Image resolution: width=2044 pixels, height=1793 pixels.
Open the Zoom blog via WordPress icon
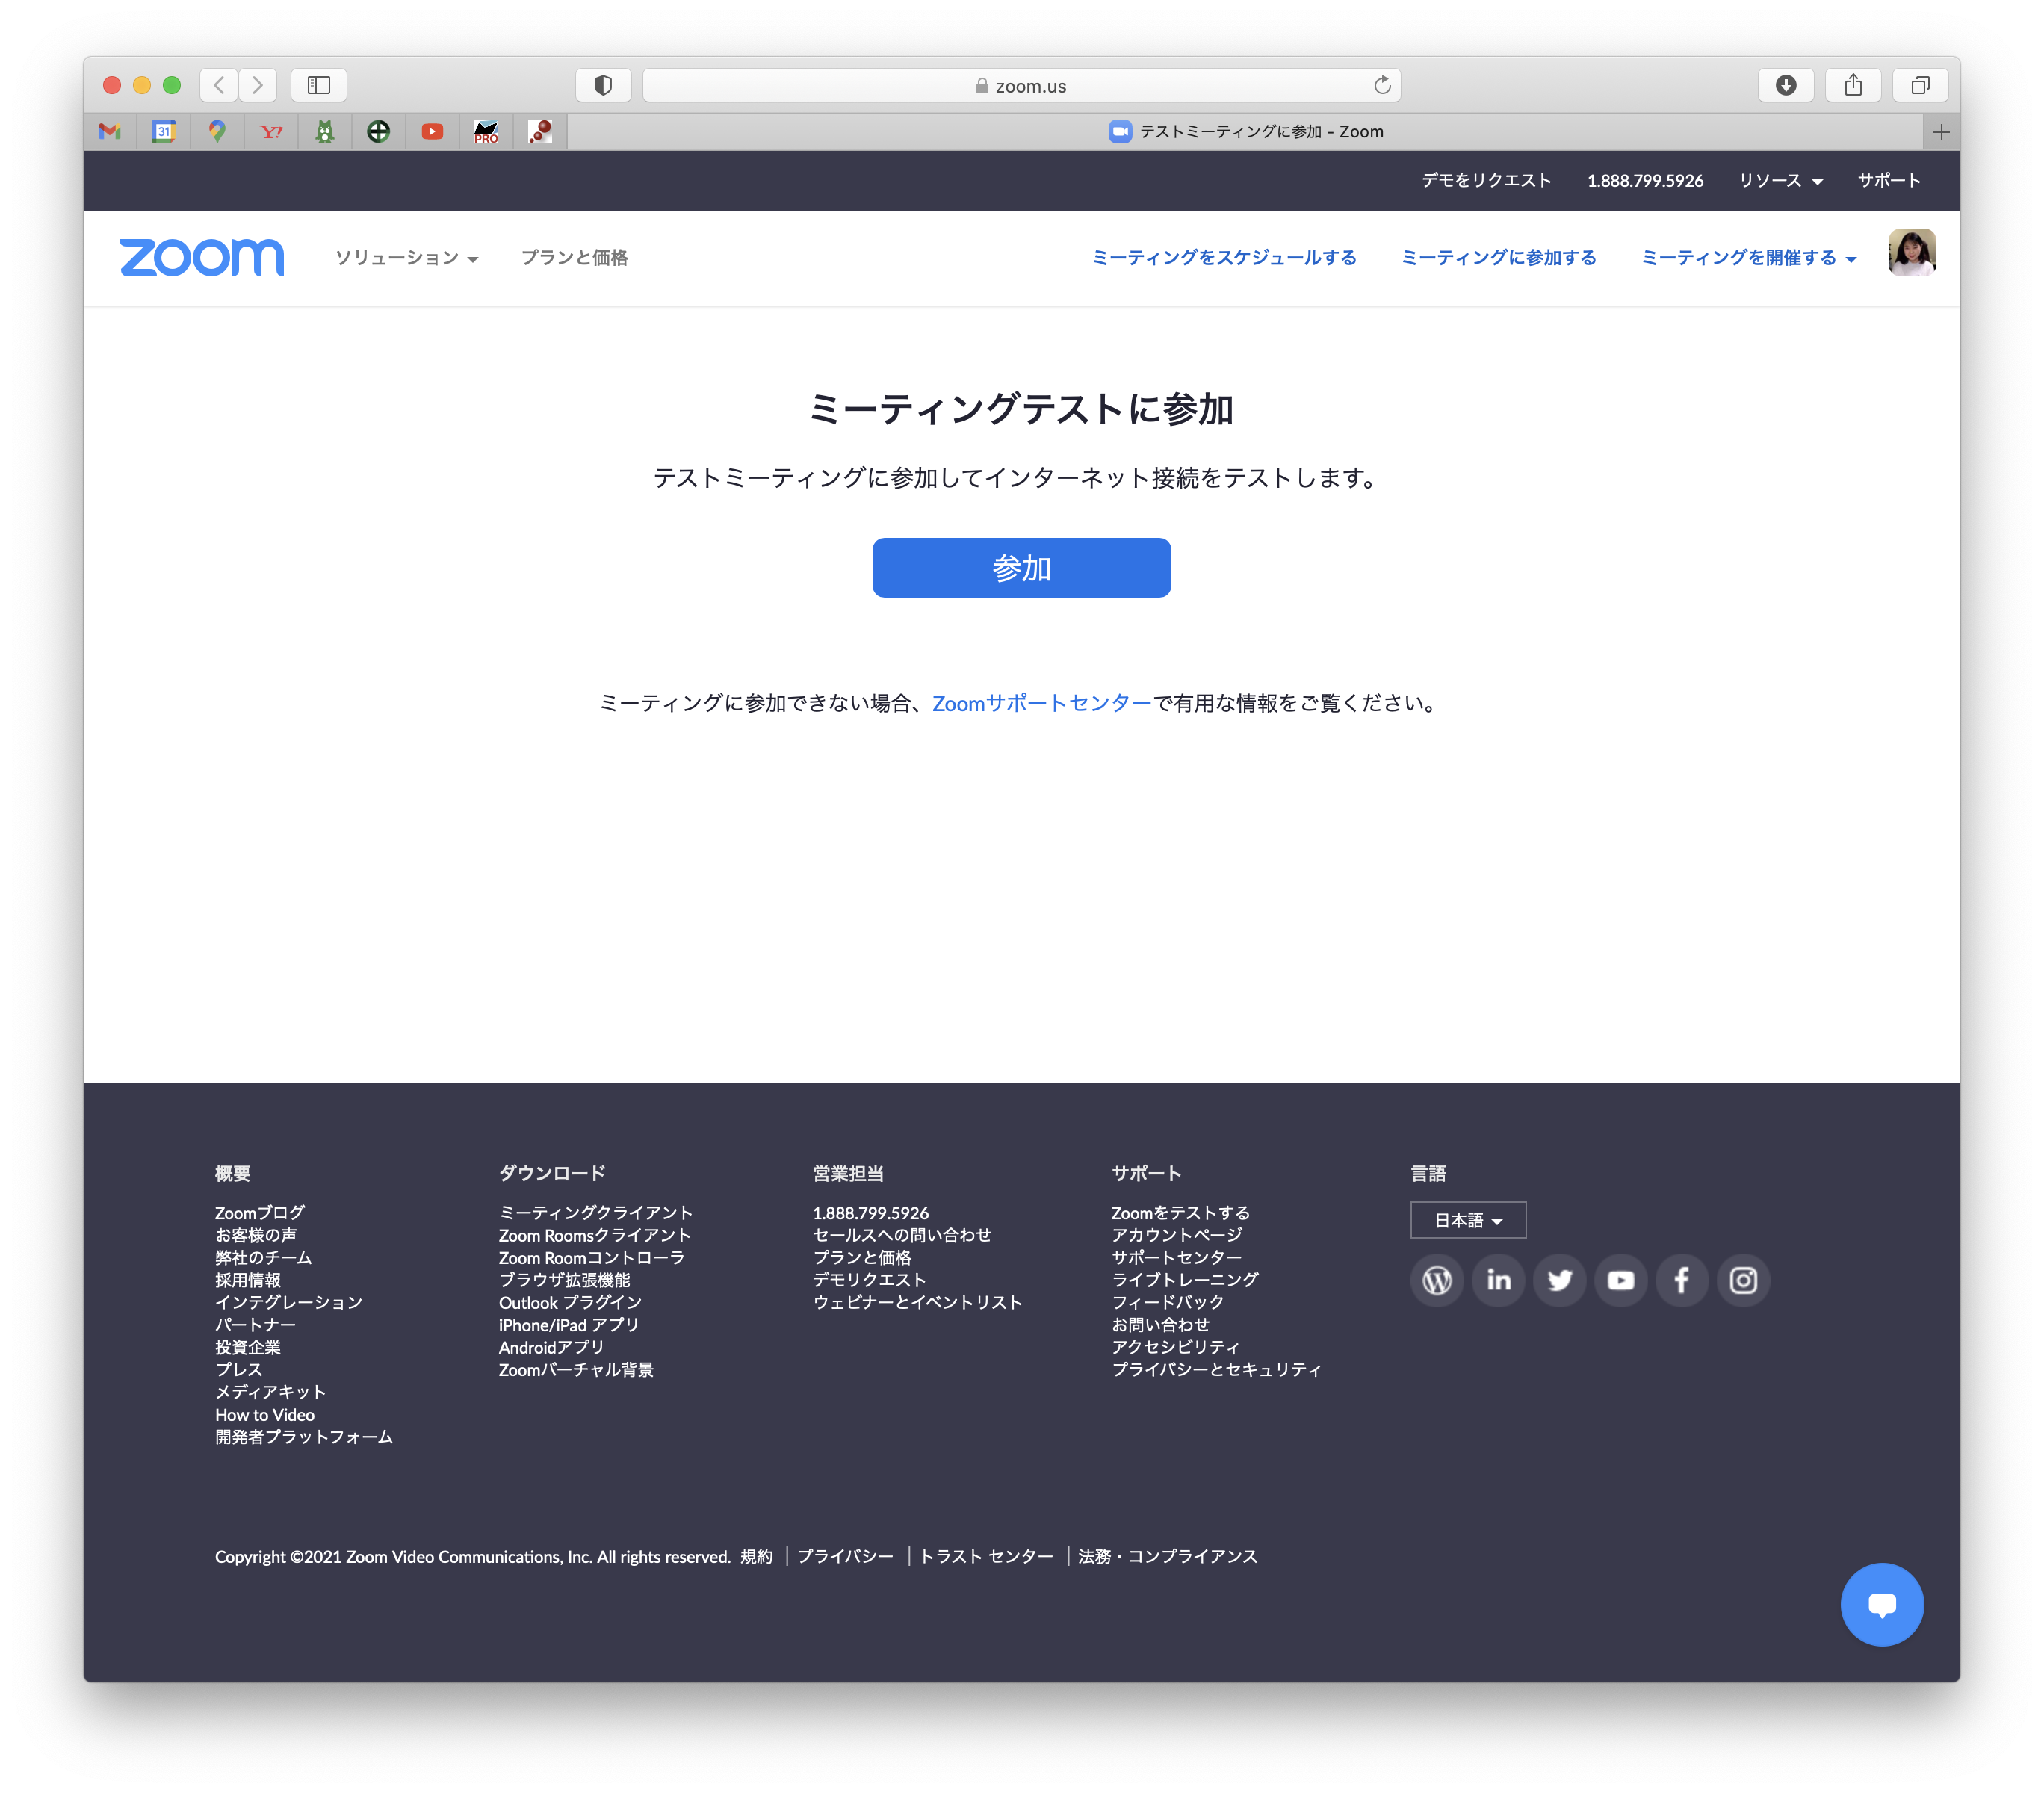click(x=1436, y=1280)
